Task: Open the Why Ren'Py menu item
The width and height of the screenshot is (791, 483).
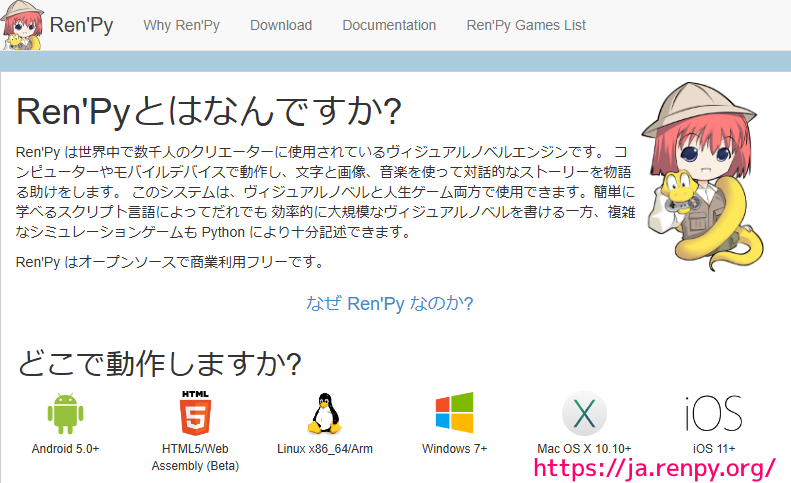Action: pyautogui.click(x=182, y=25)
